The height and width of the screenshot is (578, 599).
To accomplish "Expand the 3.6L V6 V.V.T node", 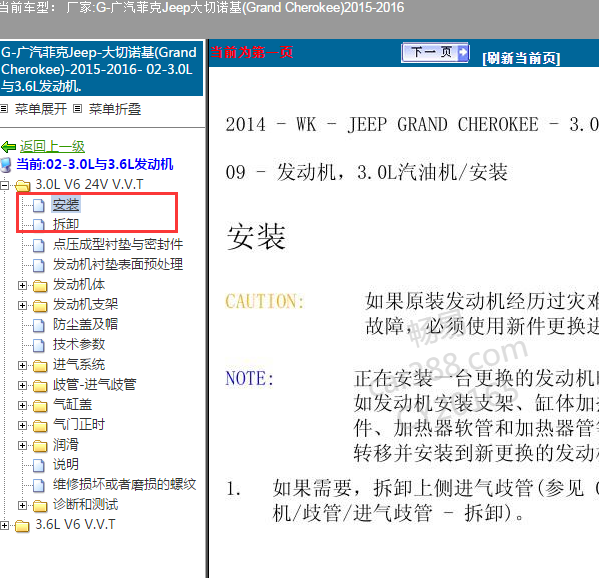I will click(4, 526).
